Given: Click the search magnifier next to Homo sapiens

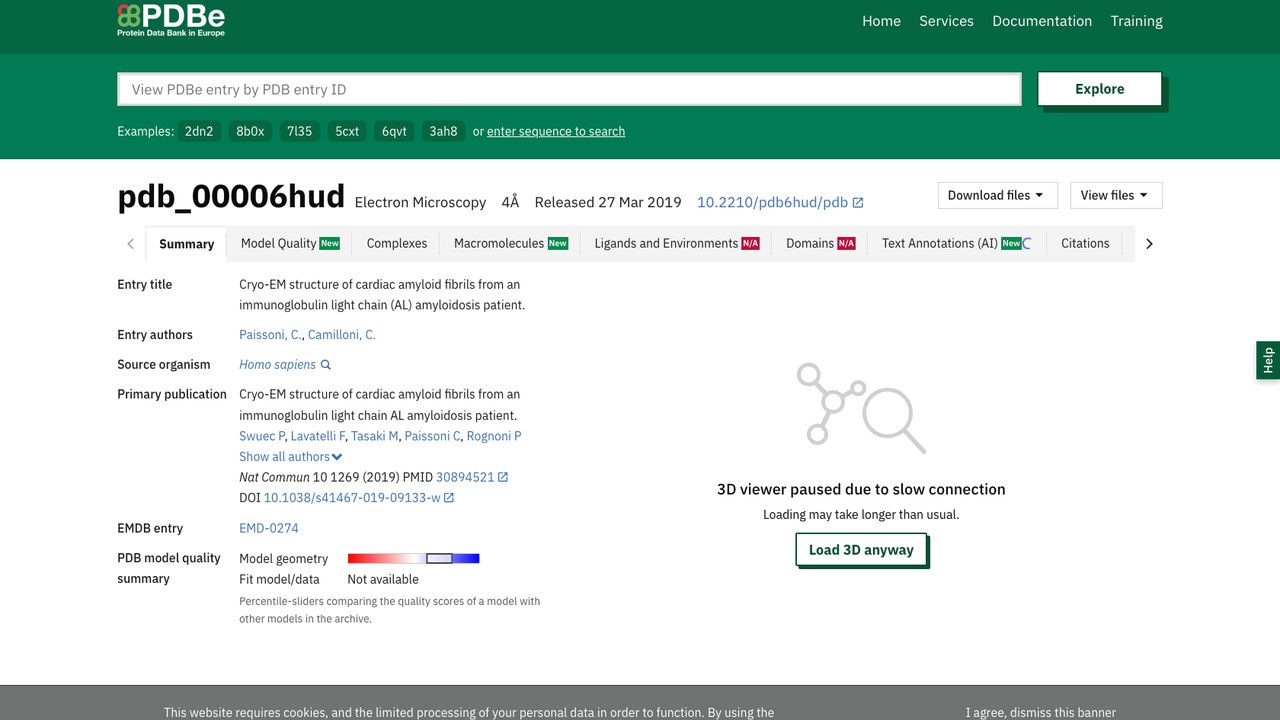Looking at the screenshot, I should coord(326,365).
